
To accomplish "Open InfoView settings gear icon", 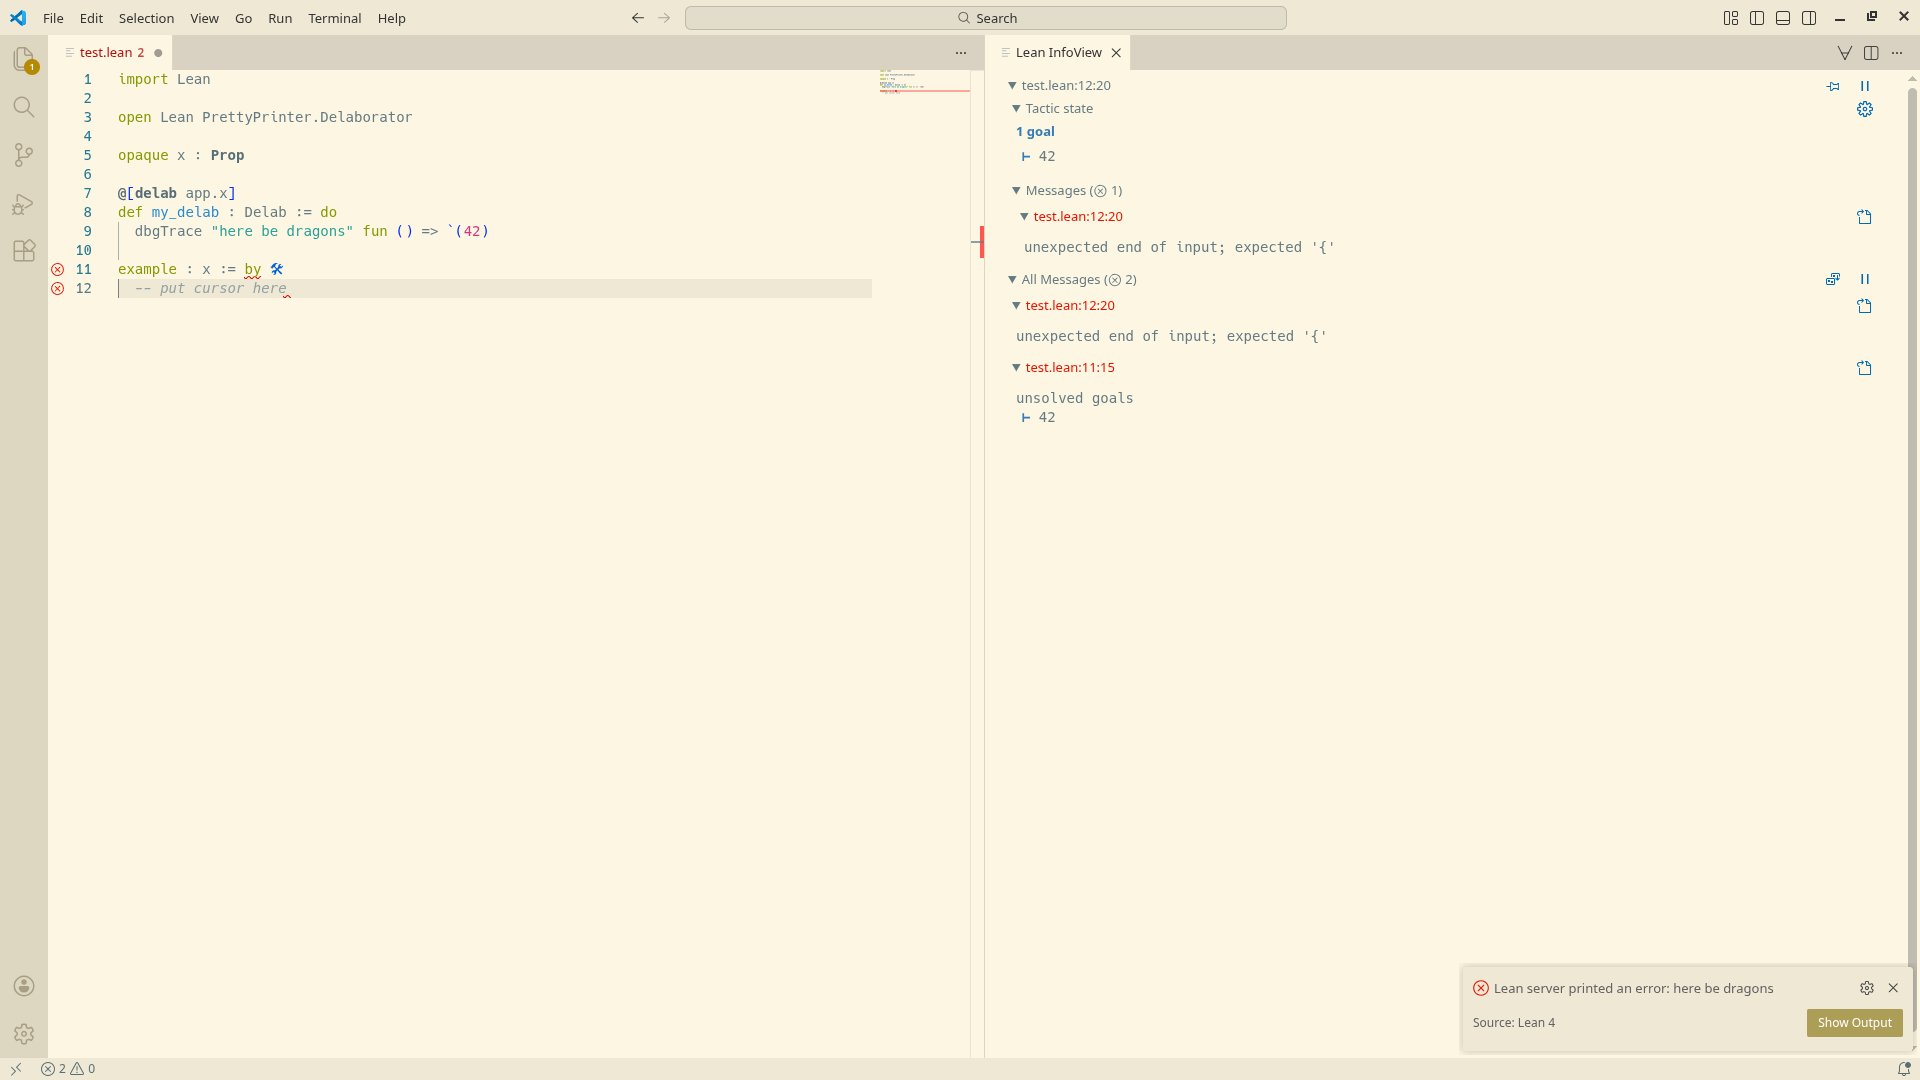I will pyautogui.click(x=1864, y=109).
